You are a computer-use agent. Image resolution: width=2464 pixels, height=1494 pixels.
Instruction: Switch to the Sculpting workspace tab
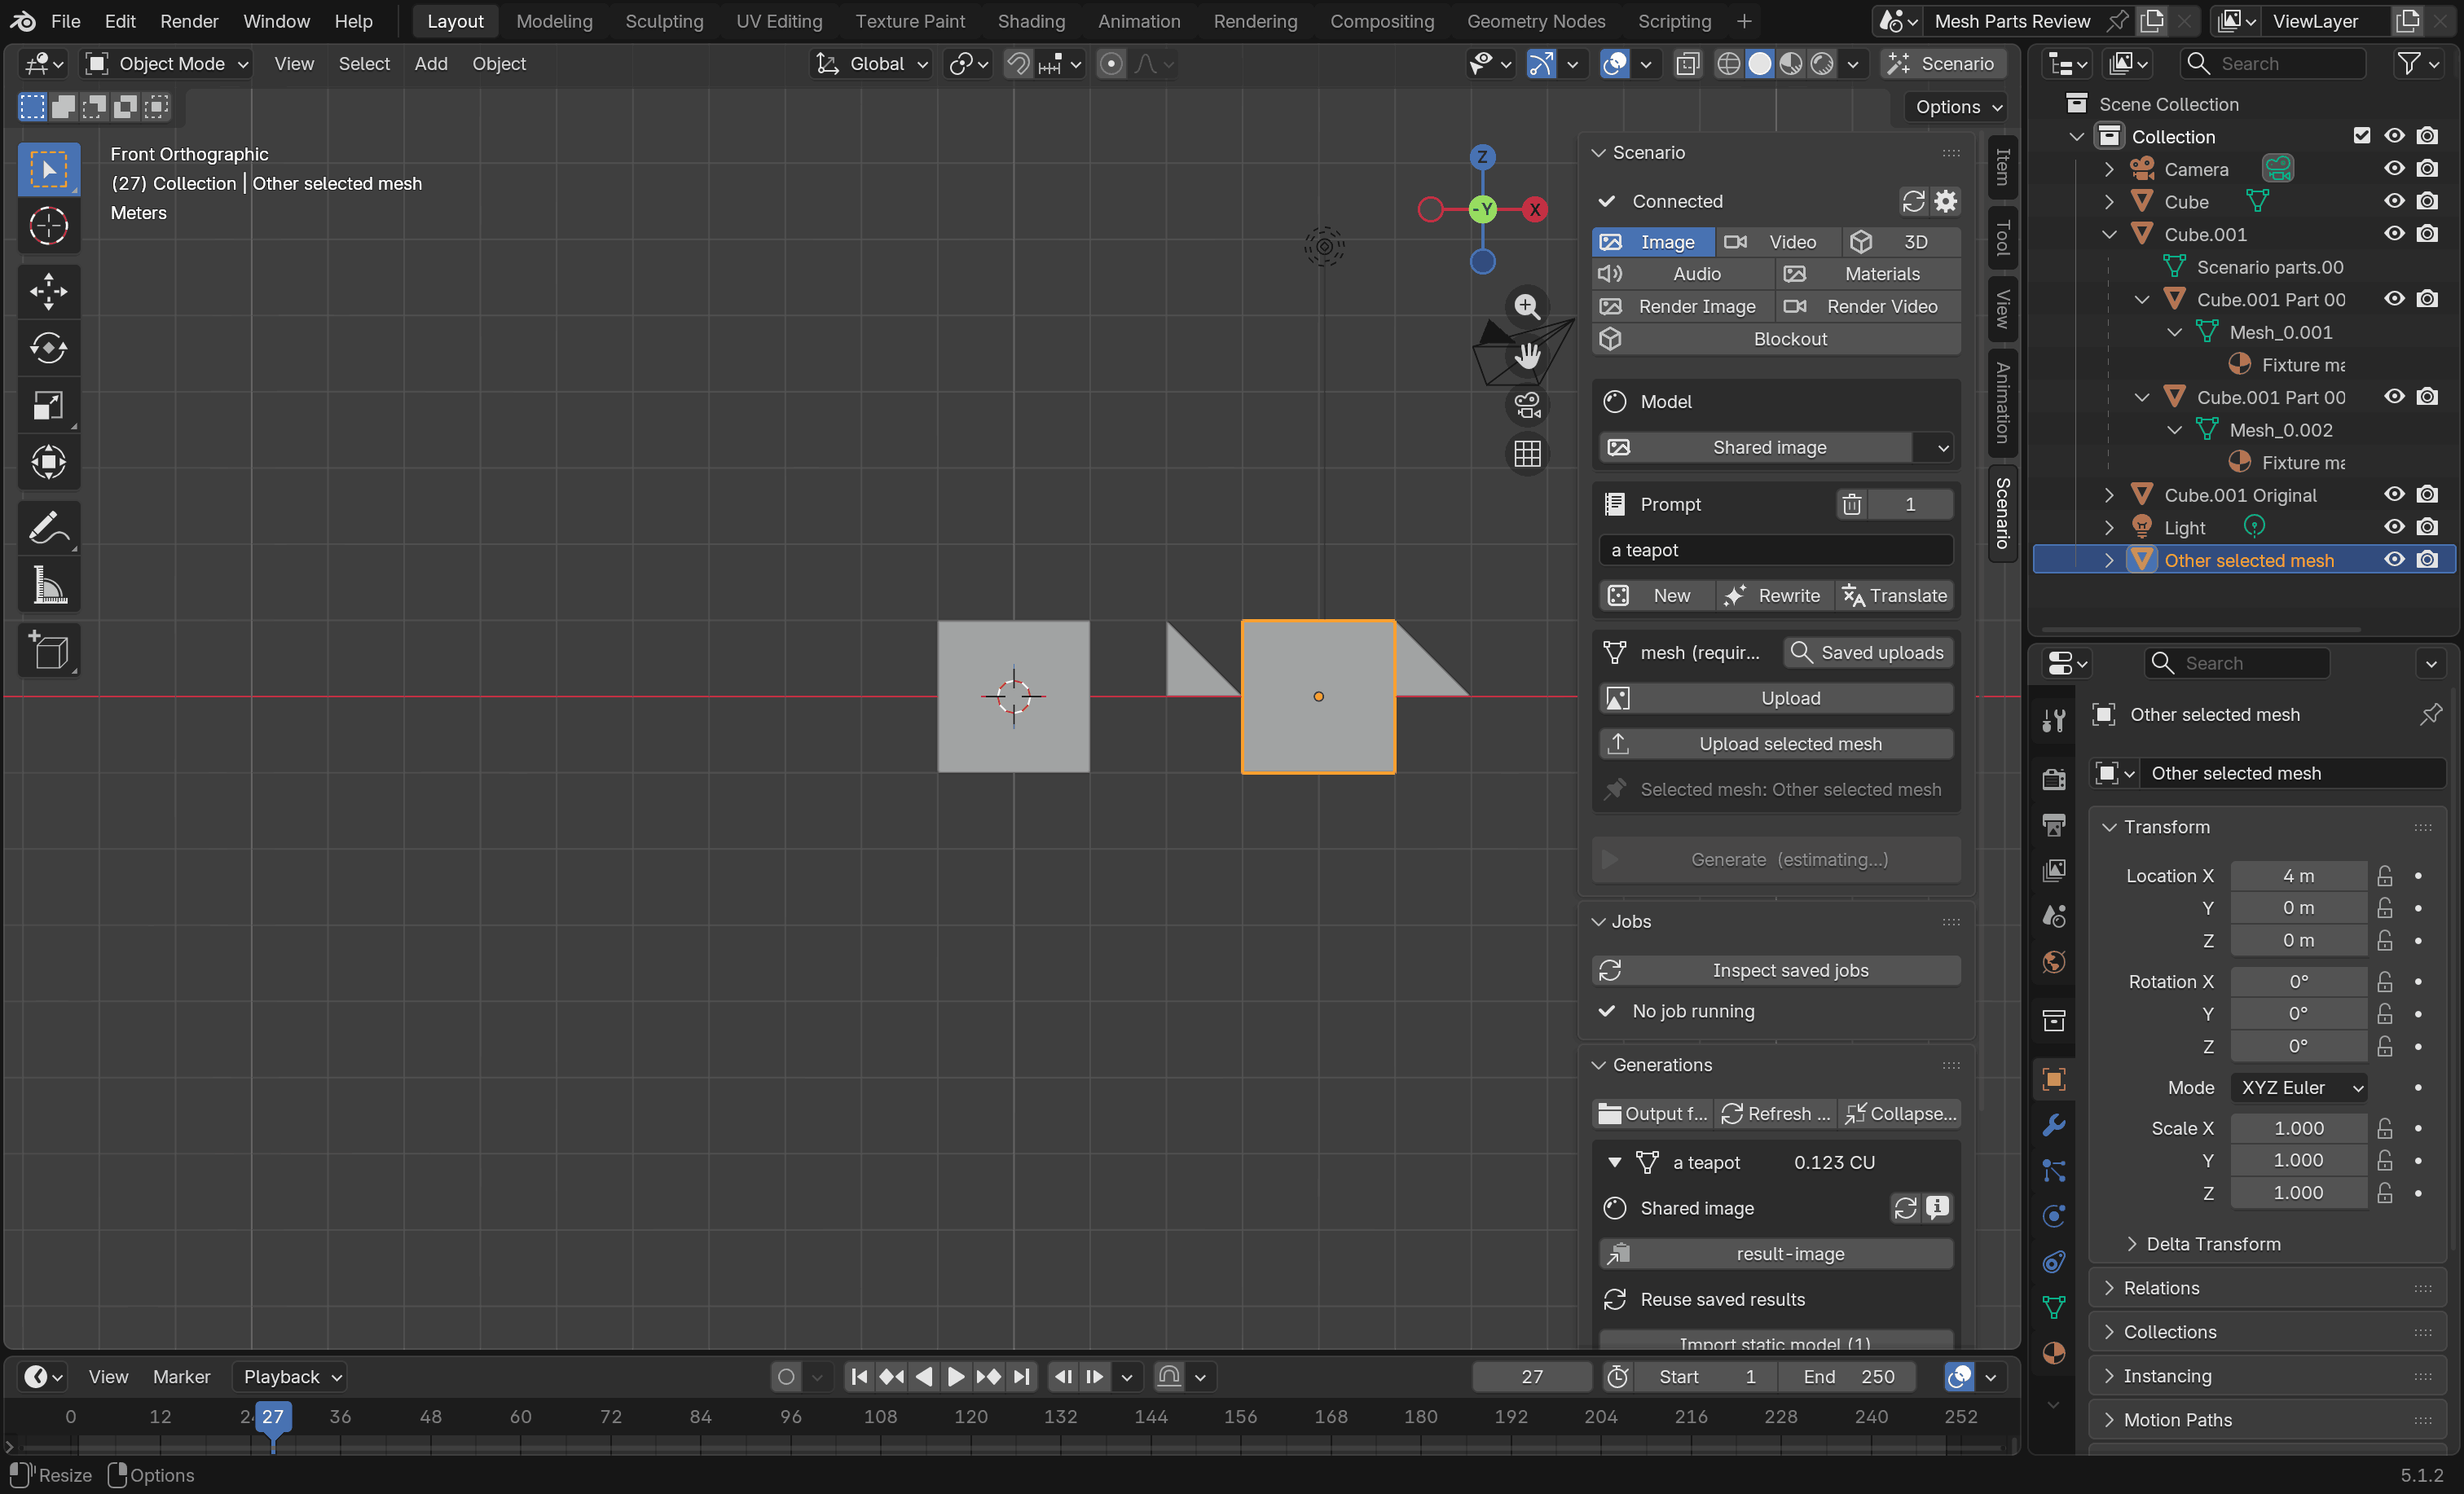664,21
